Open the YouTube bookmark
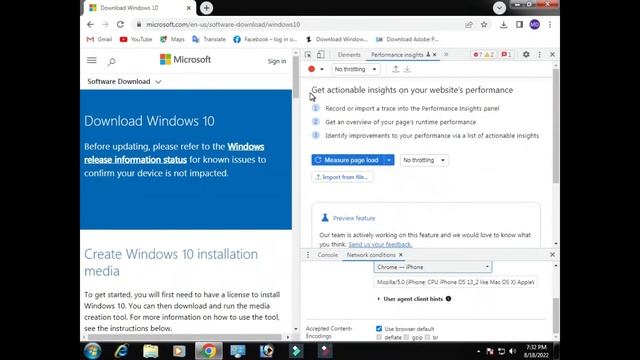This screenshot has height=360, width=640. [136, 39]
